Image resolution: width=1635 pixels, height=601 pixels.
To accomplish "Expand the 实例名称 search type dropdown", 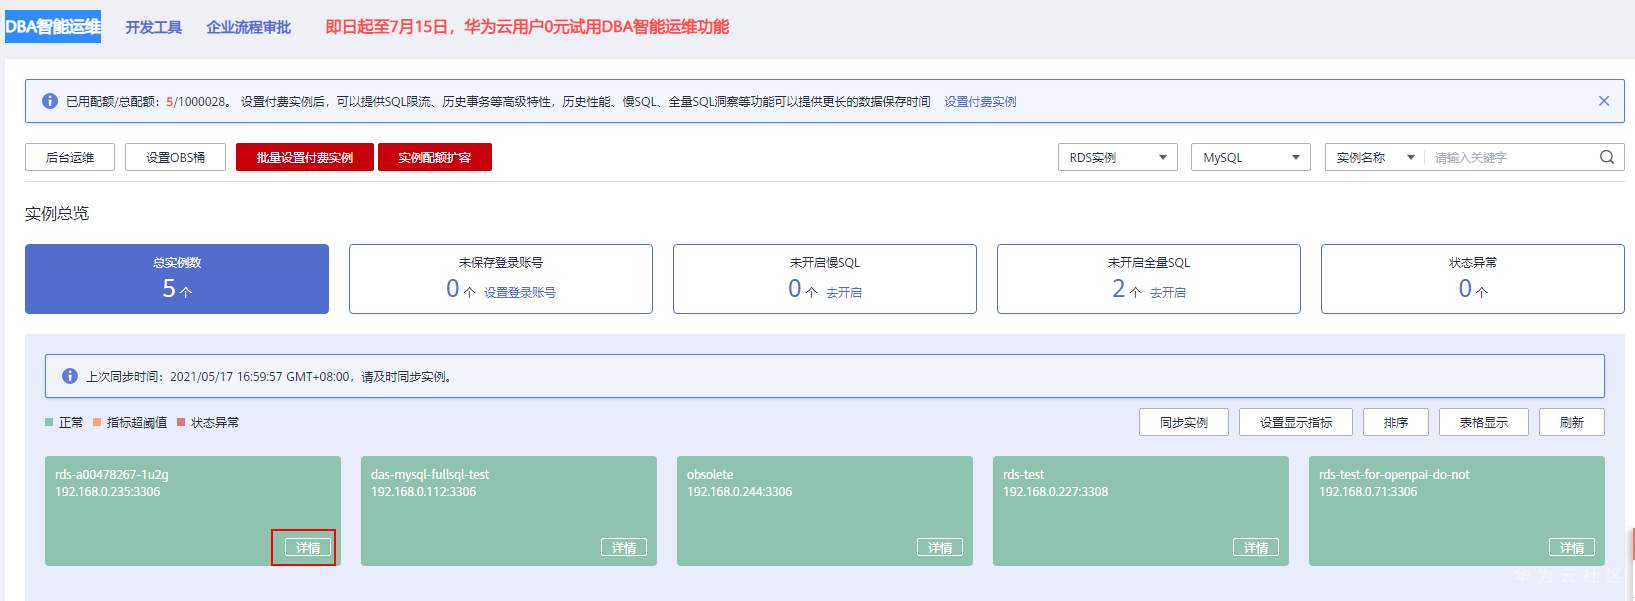I will (x=1375, y=157).
